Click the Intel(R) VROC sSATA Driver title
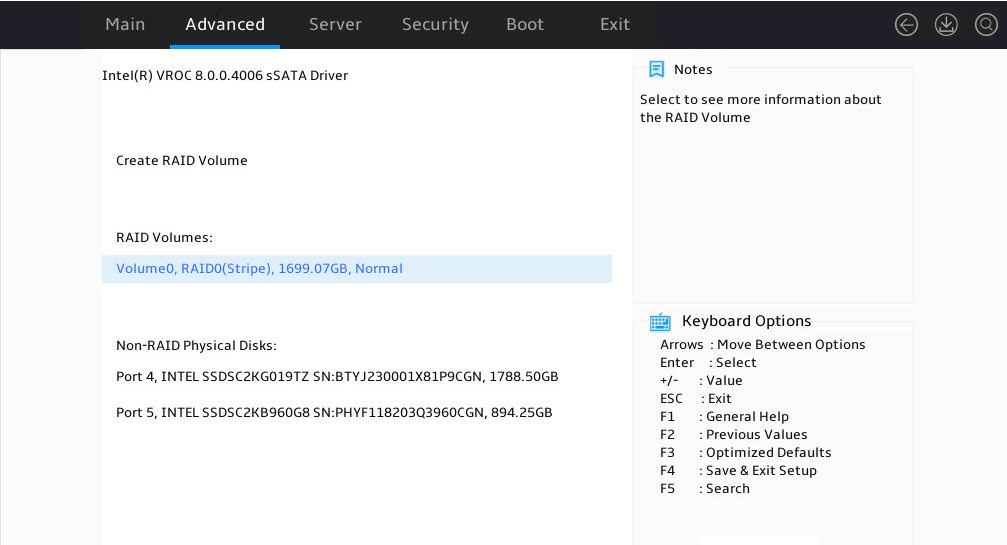This screenshot has width=1007, height=545. (x=225, y=76)
